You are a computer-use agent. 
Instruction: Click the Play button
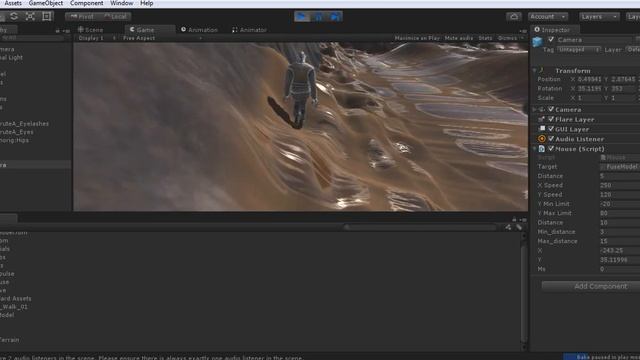(x=302, y=17)
